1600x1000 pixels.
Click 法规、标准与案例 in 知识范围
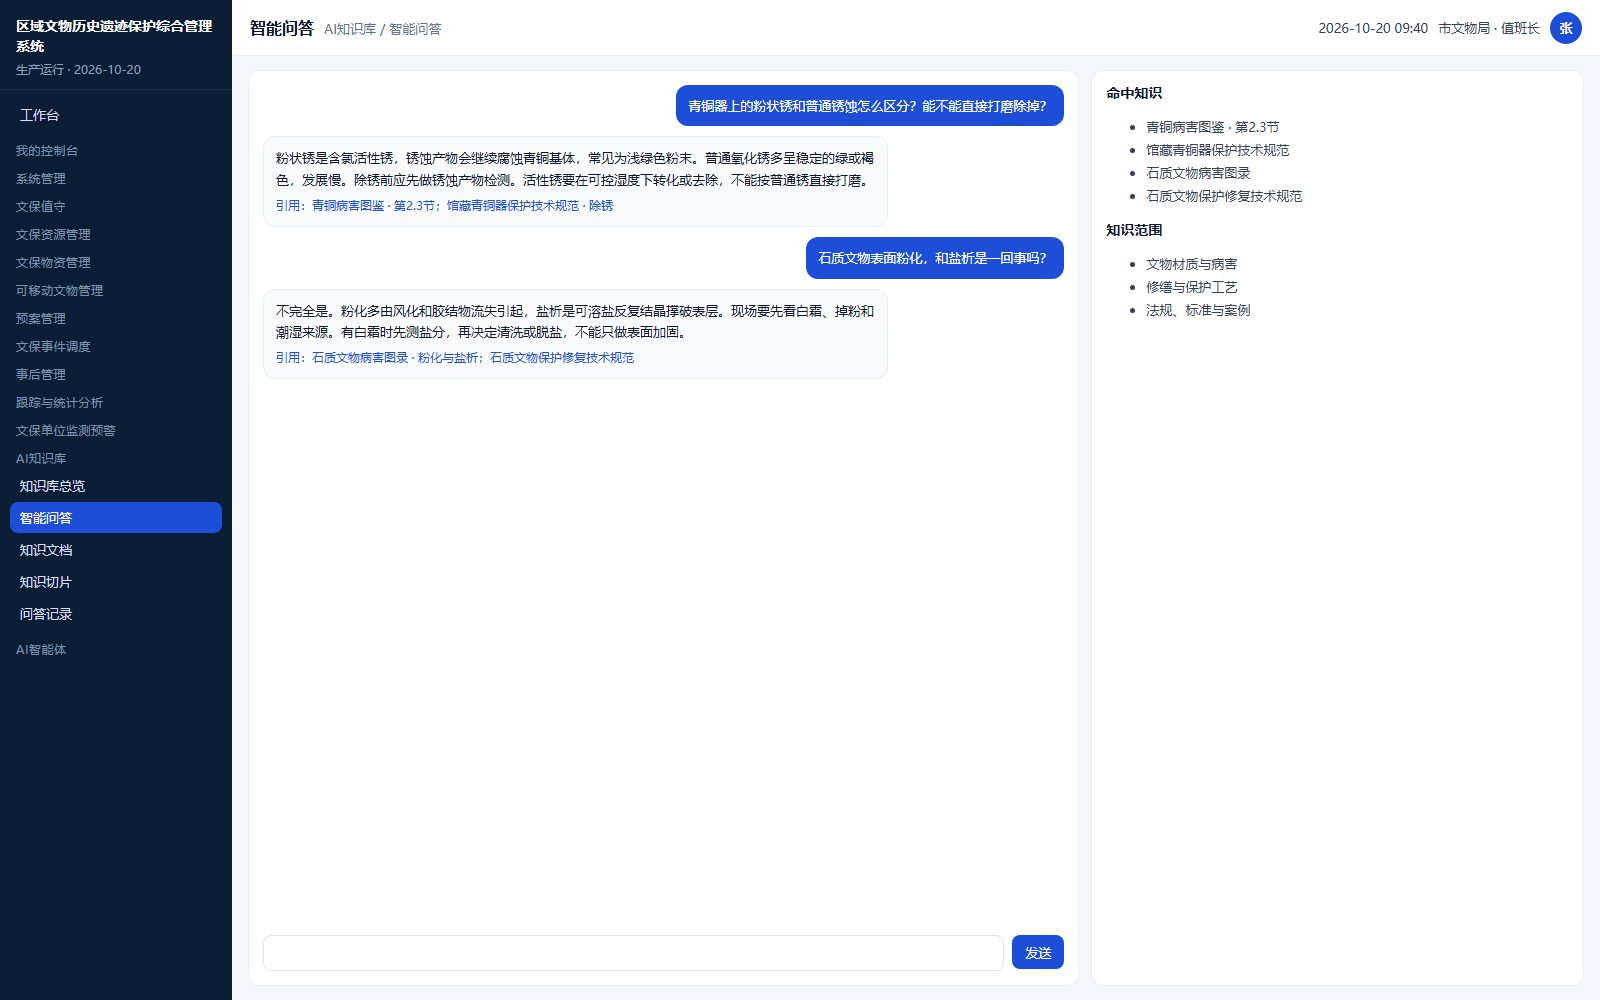click(1198, 310)
